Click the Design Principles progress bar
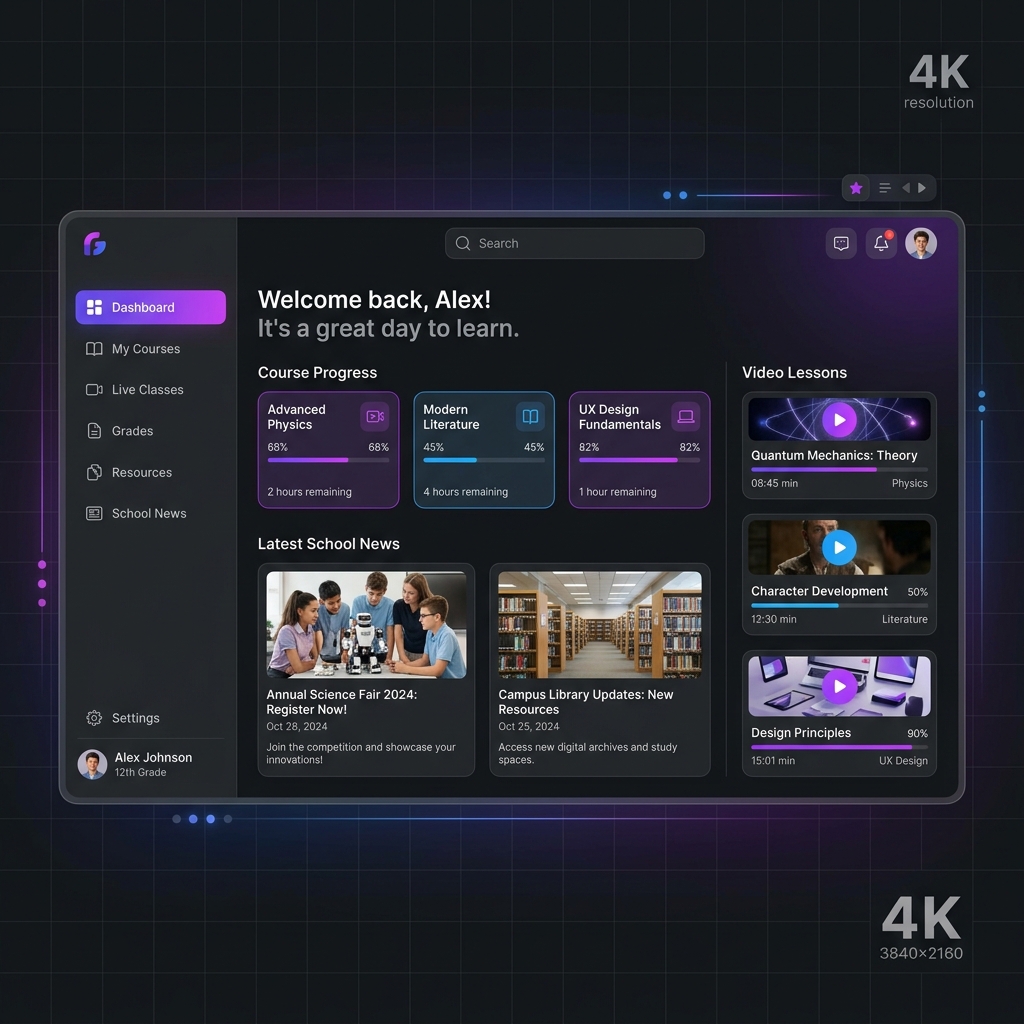The width and height of the screenshot is (1024, 1024). pyautogui.click(x=839, y=747)
